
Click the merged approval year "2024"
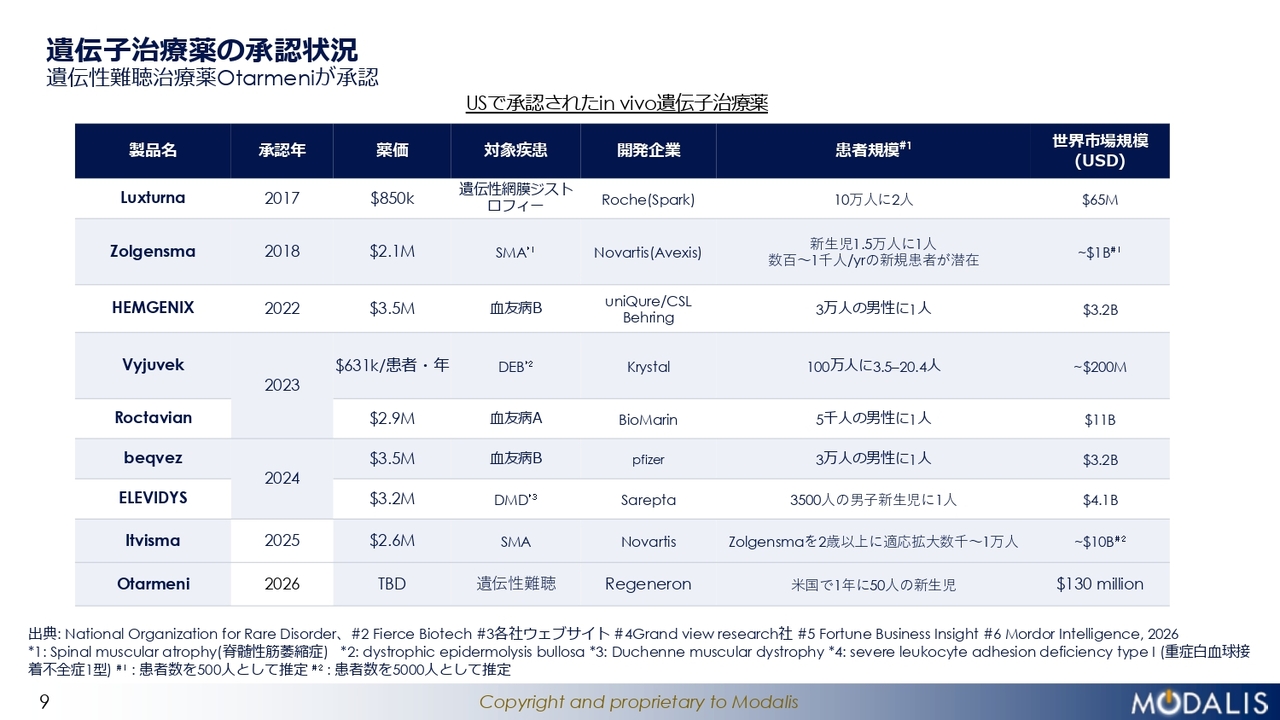[282, 479]
